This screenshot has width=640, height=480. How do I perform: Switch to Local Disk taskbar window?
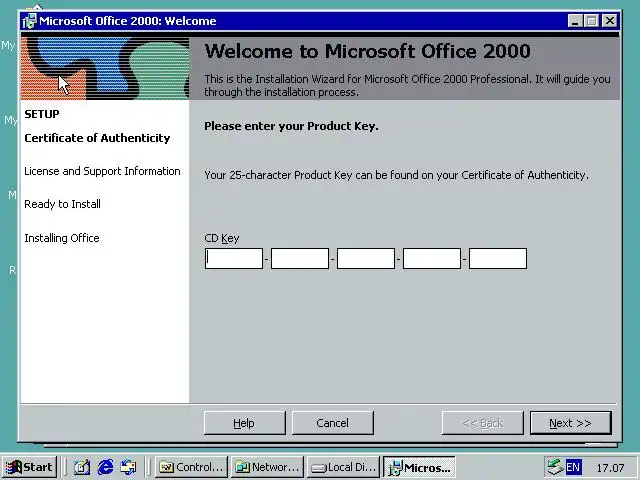tap(343, 467)
